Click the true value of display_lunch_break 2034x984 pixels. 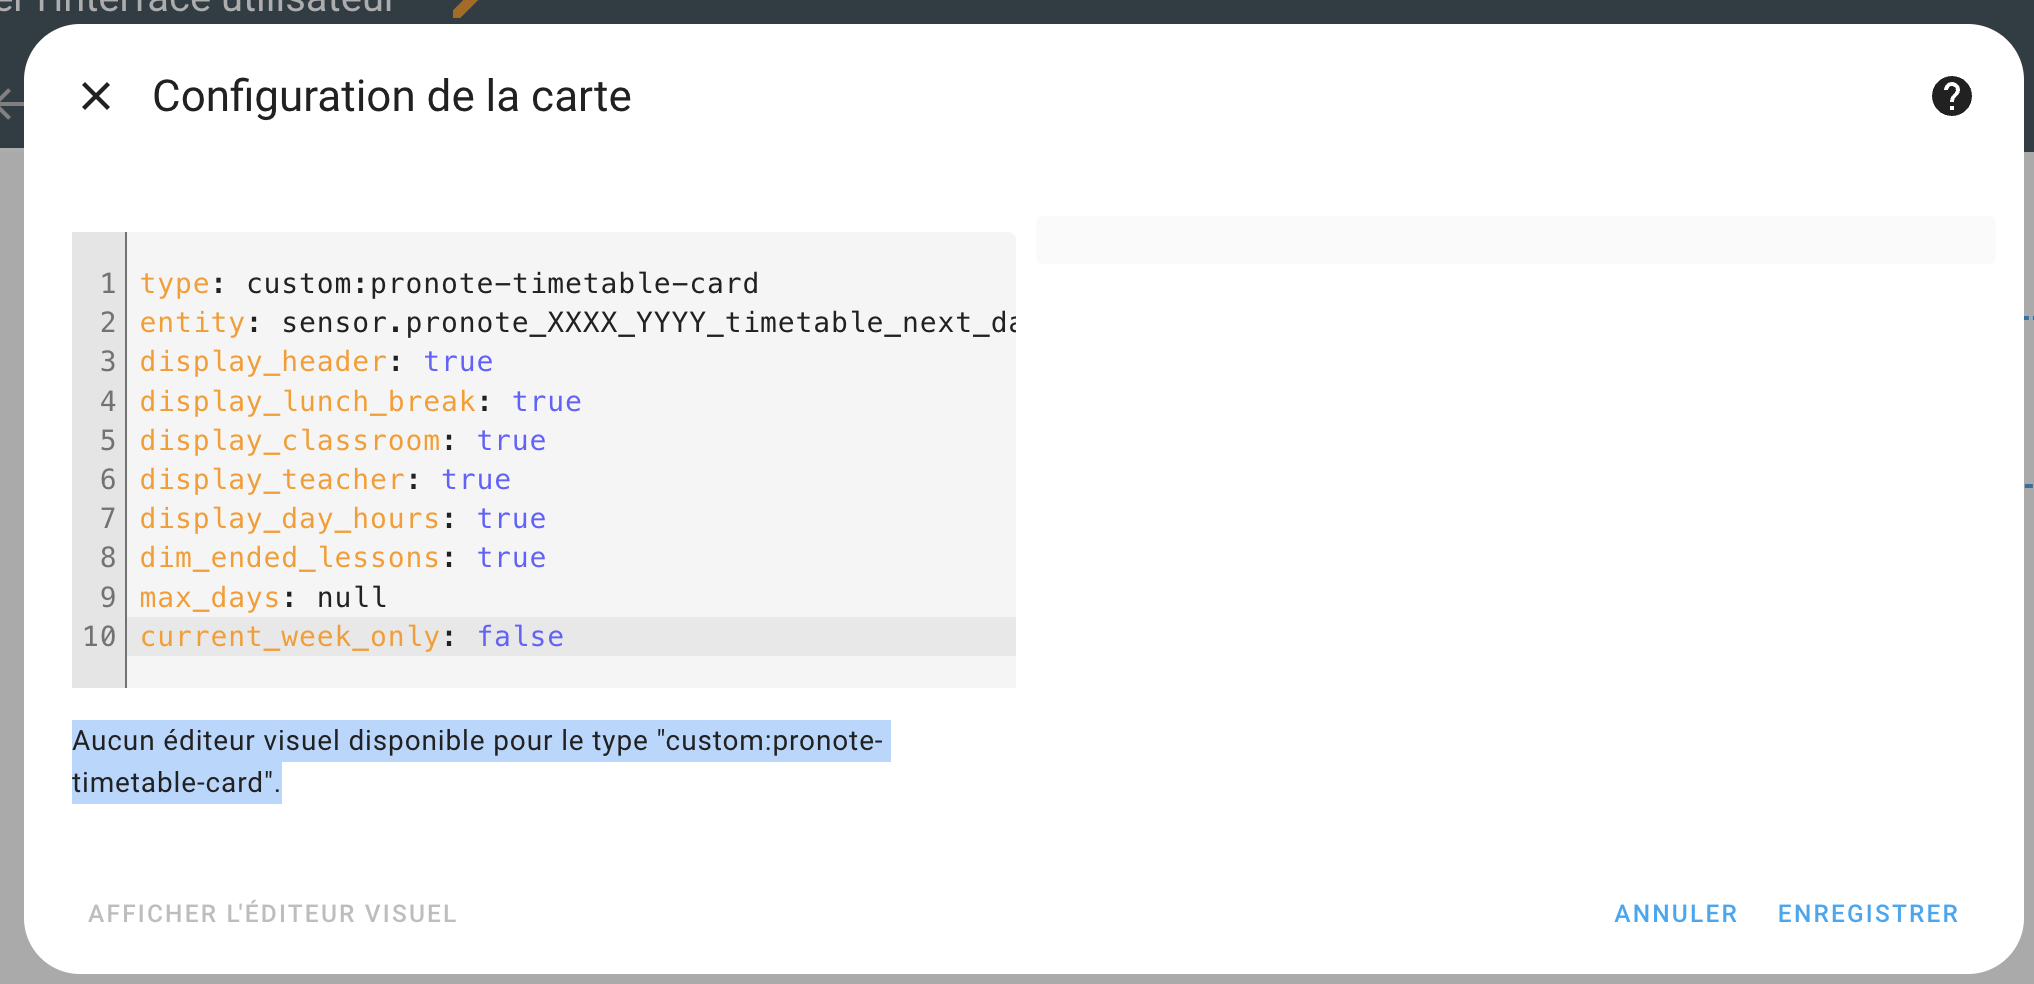[546, 402]
